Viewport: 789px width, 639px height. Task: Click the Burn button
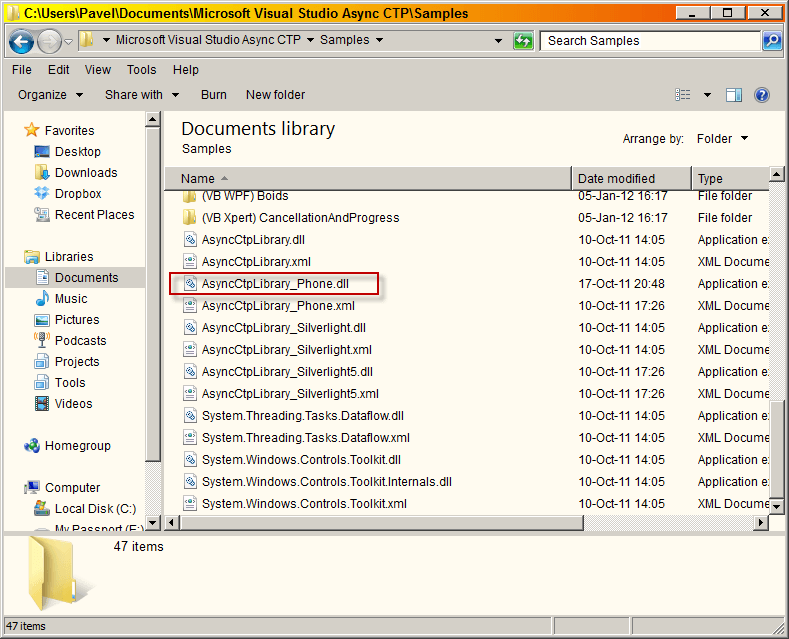coord(214,95)
